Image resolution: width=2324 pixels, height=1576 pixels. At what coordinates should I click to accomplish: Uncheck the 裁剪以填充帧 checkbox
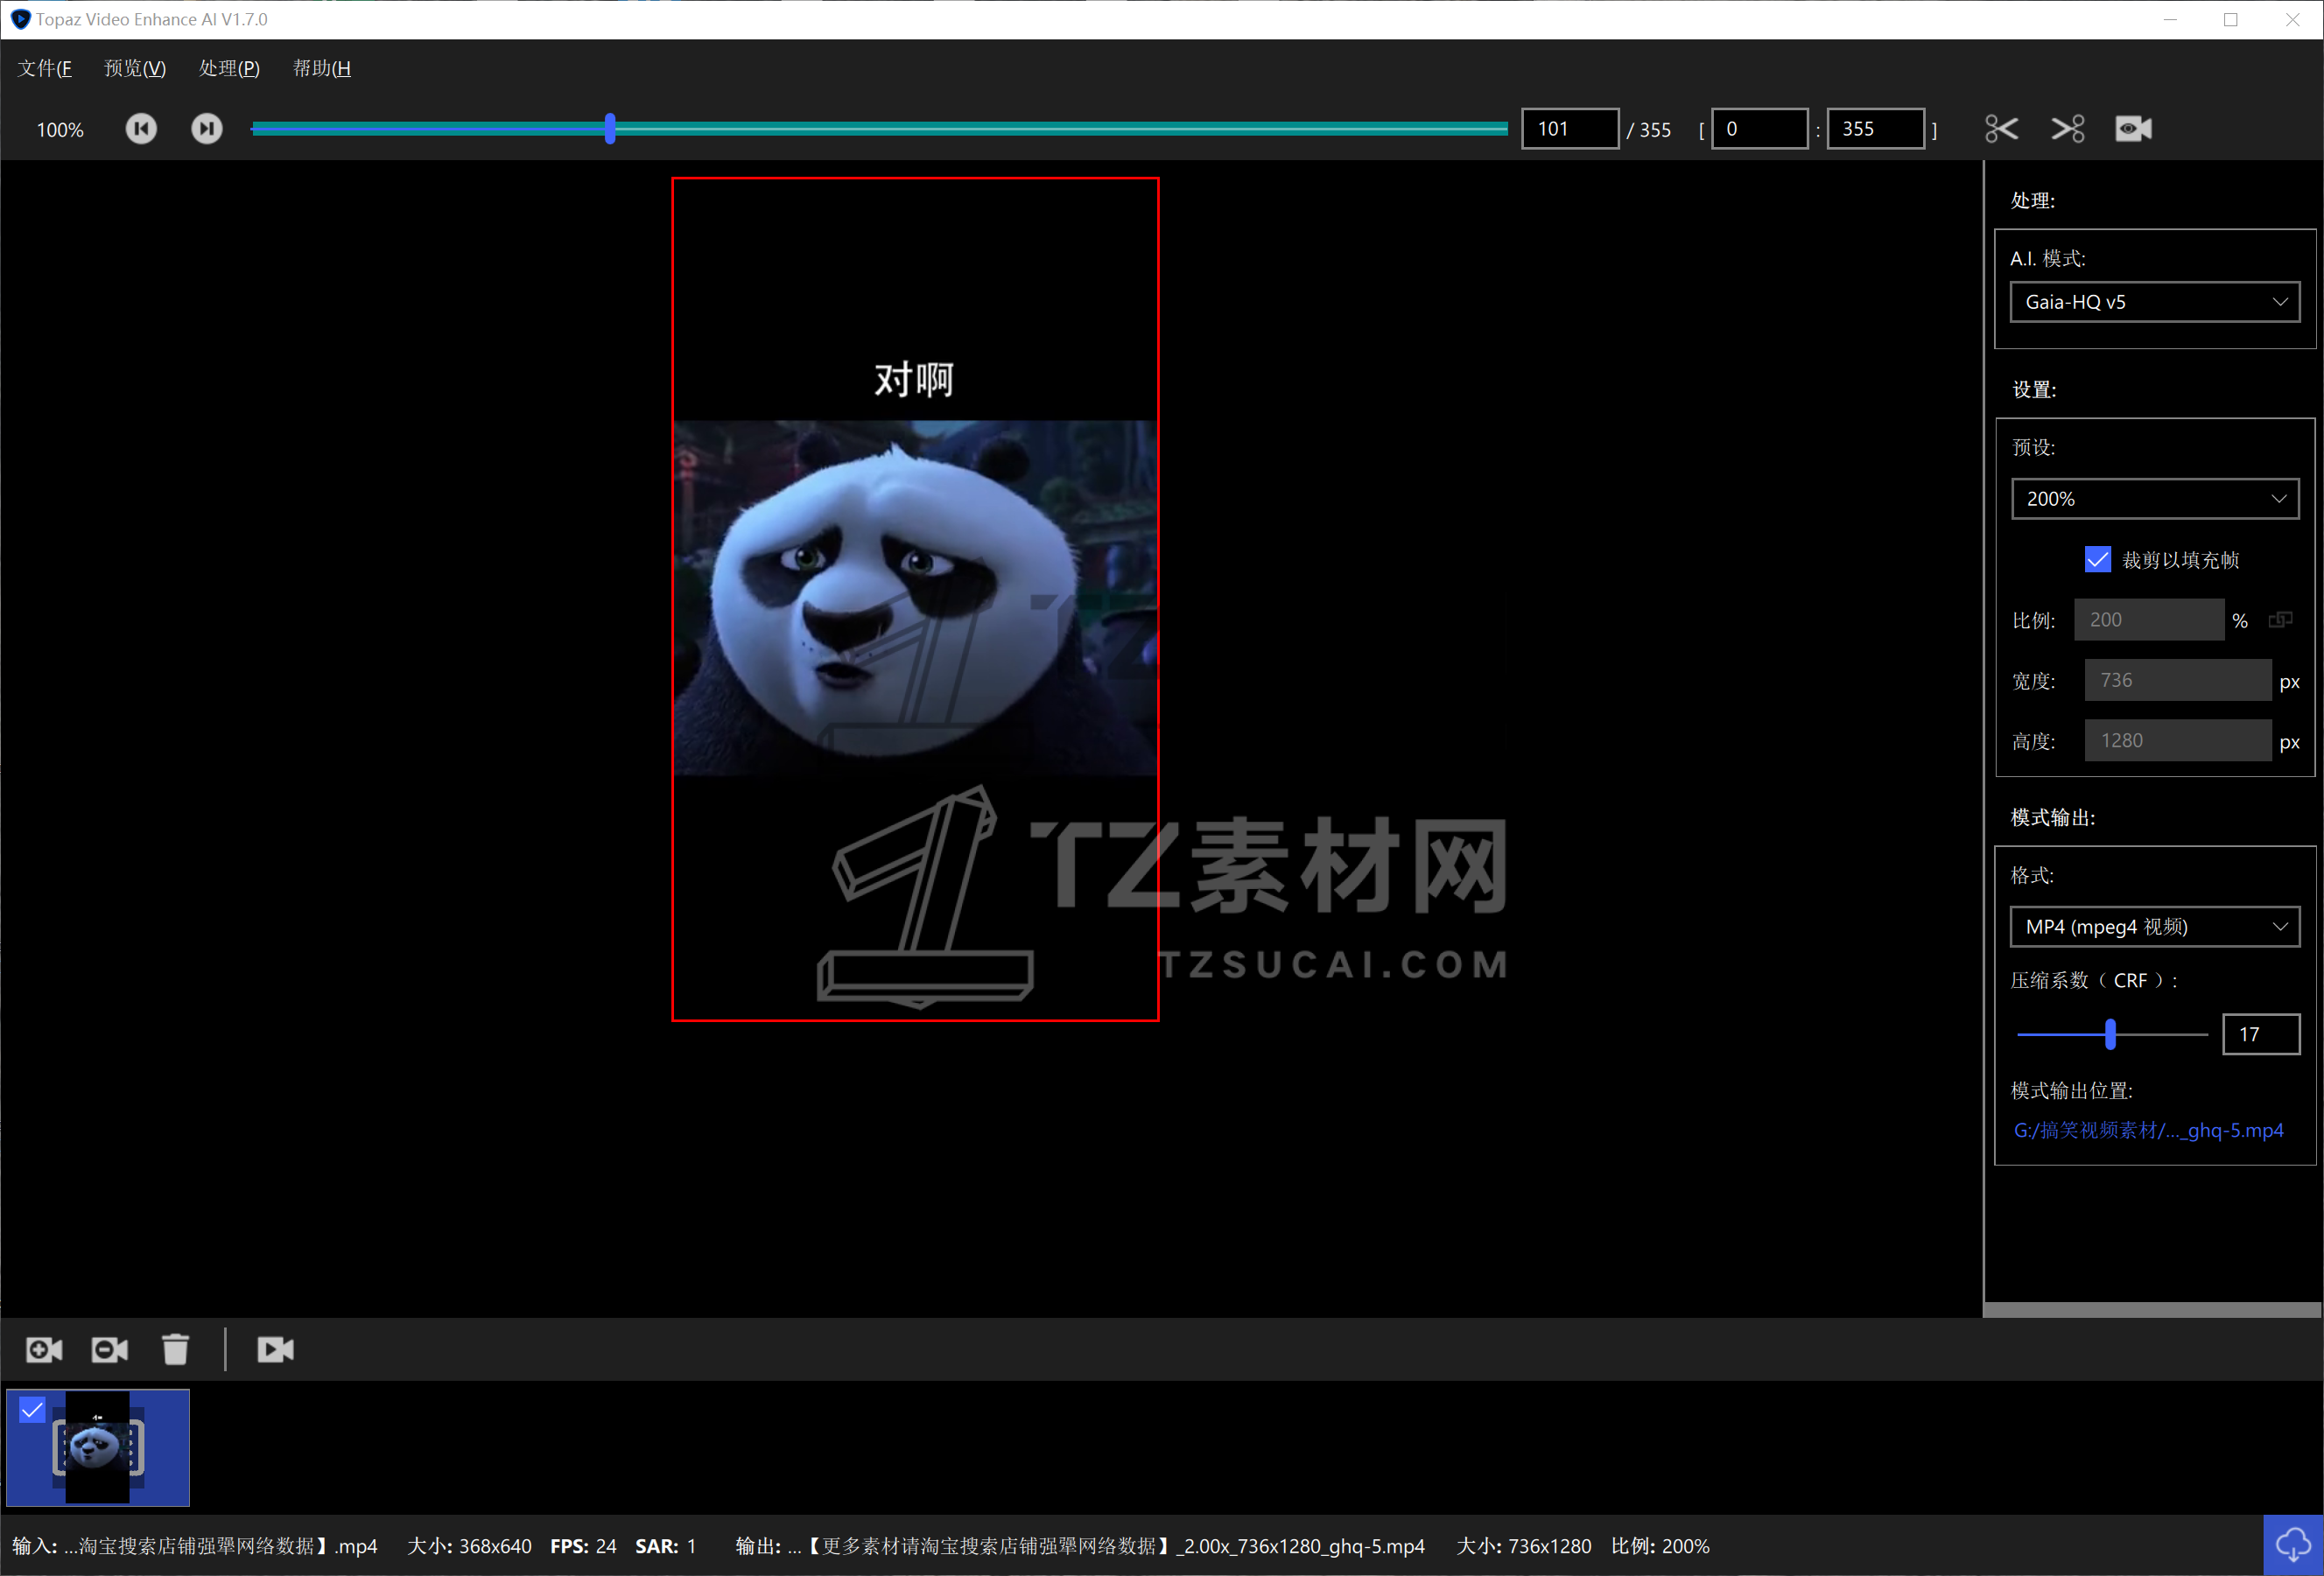point(2098,560)
